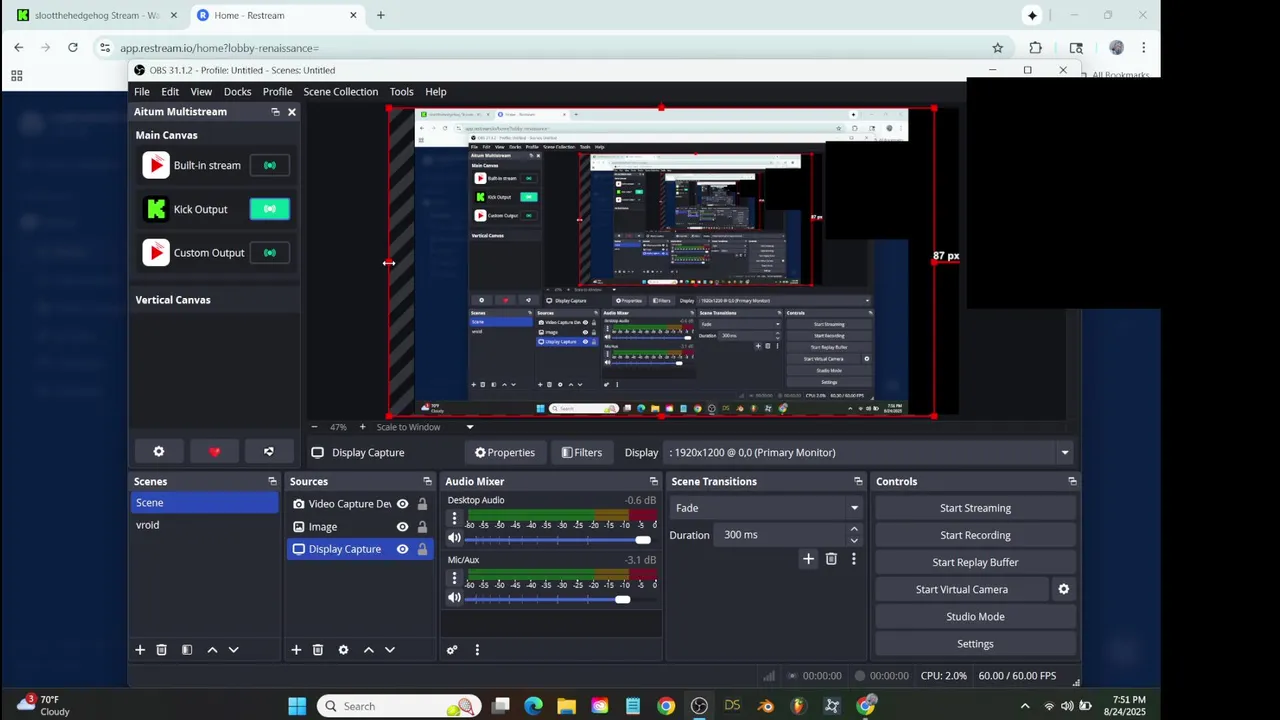Screen dimensions: 1280x720
Task: Add a new source with plus
Action: [296, 650]
